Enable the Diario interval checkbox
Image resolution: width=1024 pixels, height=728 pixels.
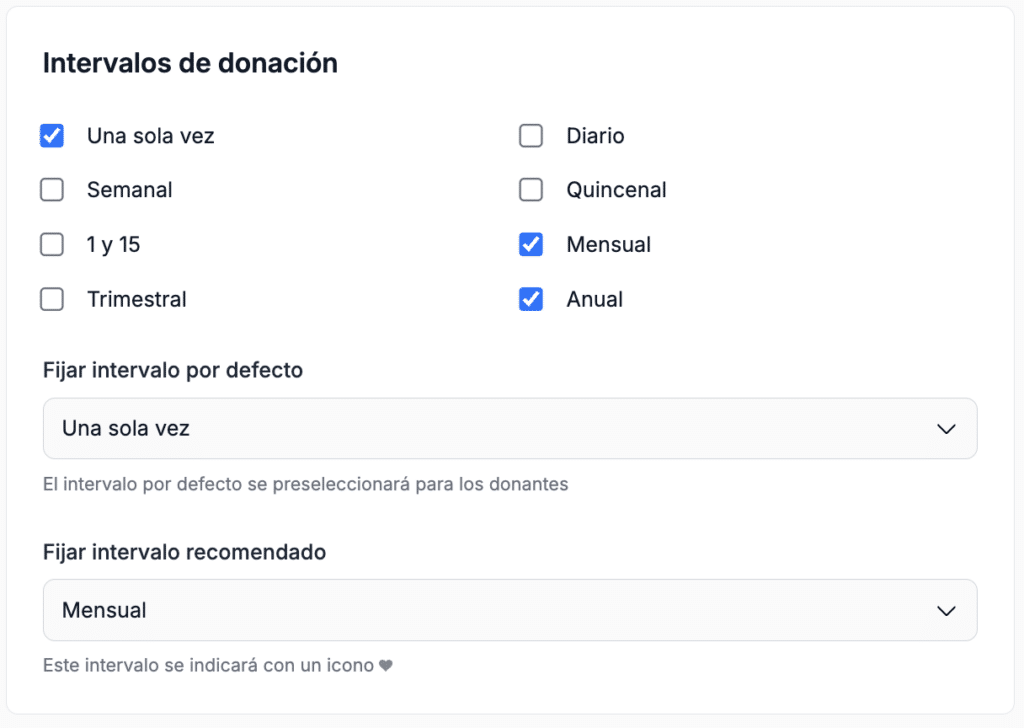coord(531,136)
